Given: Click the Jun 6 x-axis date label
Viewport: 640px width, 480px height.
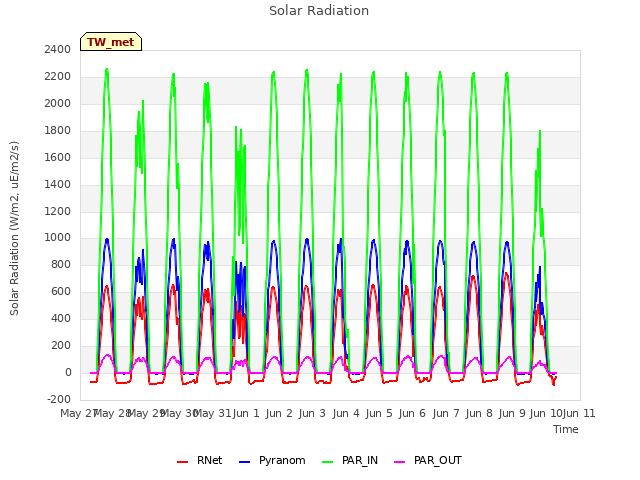Looking at the screenshot, I should coord(412,413).
